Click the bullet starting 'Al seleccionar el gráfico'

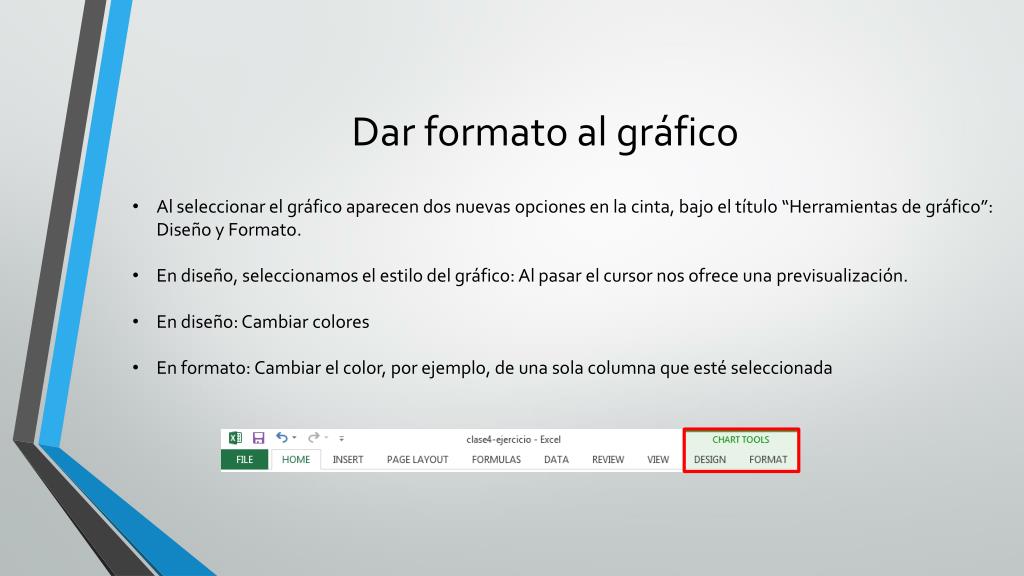click(x=574, y=218)
